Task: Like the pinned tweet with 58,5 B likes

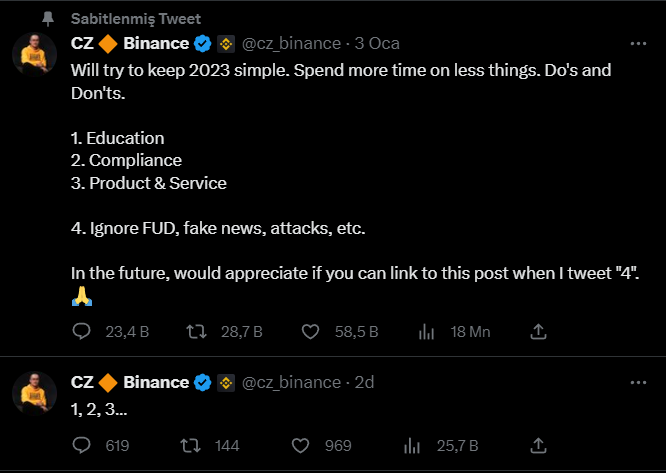Action: point(310,331)
